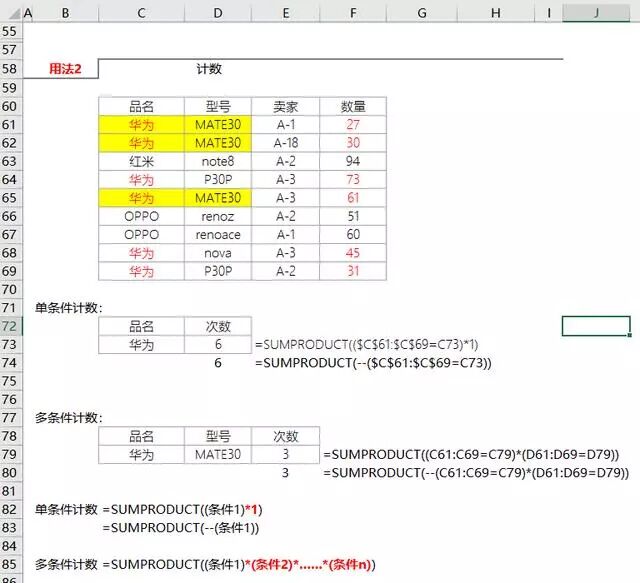Click the A-18 seller cell
Viewport: 640px width, 583px height.
pos(286,143)
